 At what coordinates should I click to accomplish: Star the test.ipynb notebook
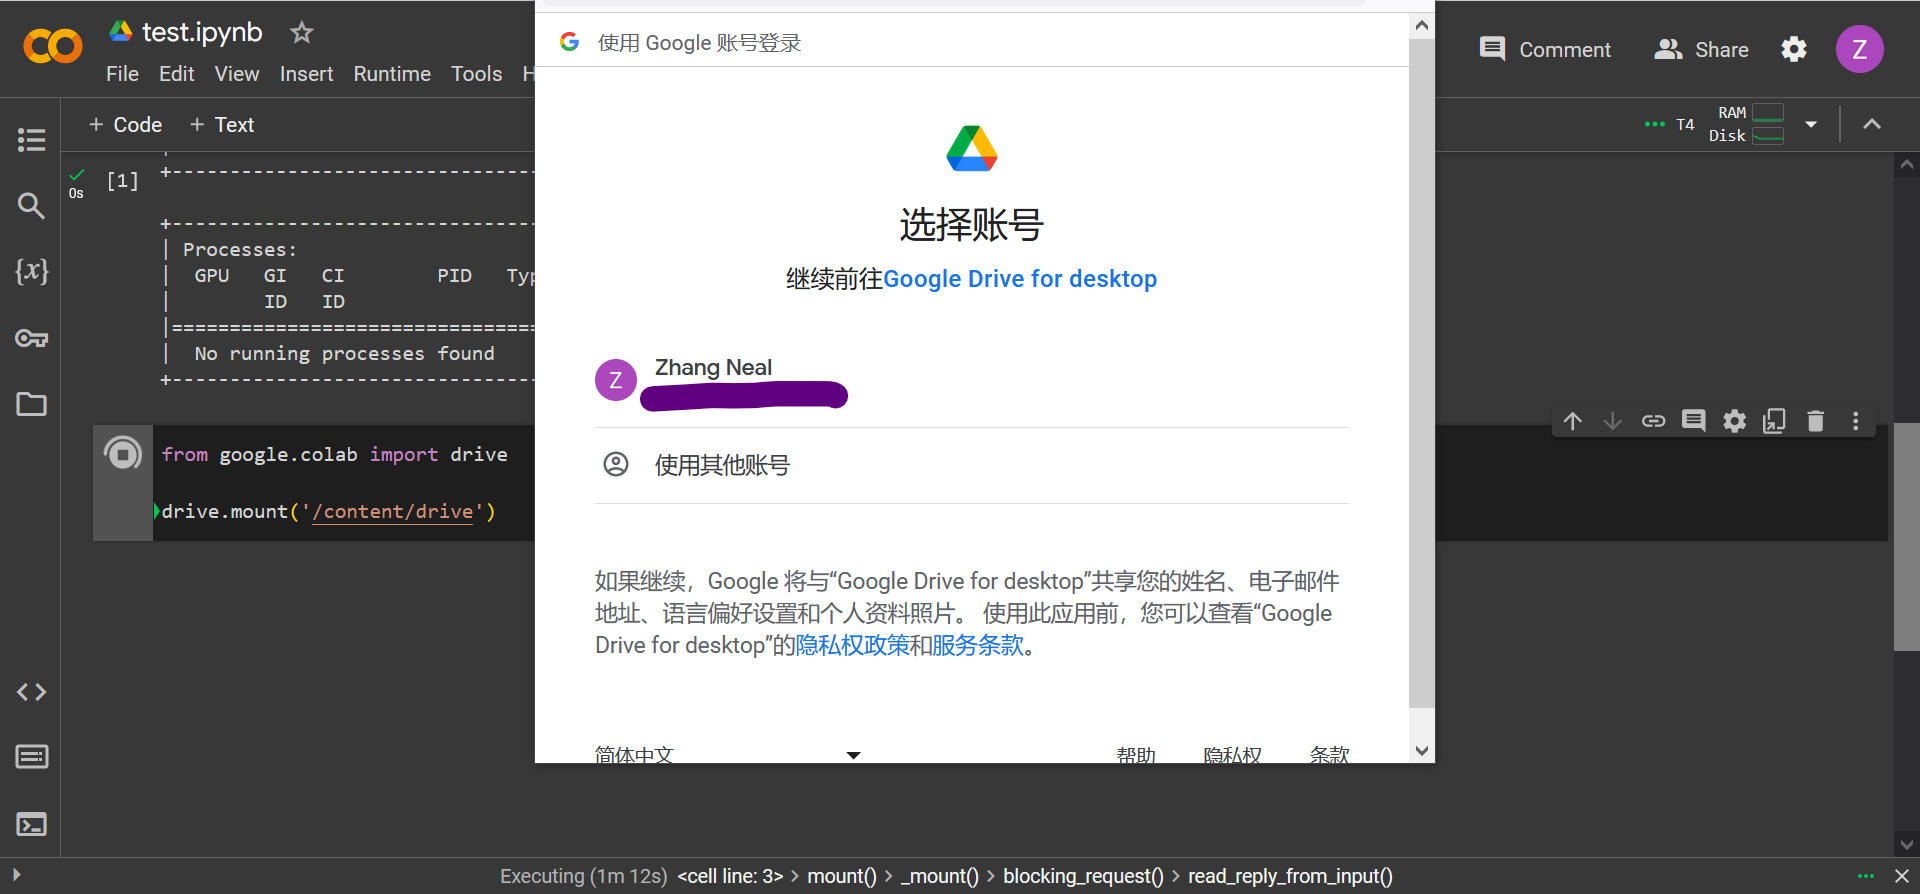(301, 33)
